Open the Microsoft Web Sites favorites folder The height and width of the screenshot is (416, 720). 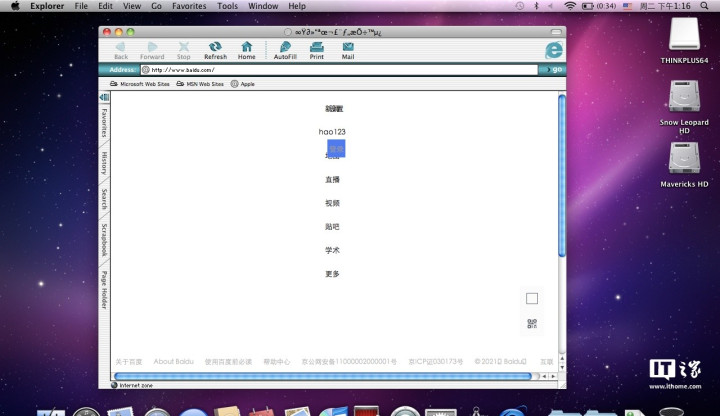[140, 84]
